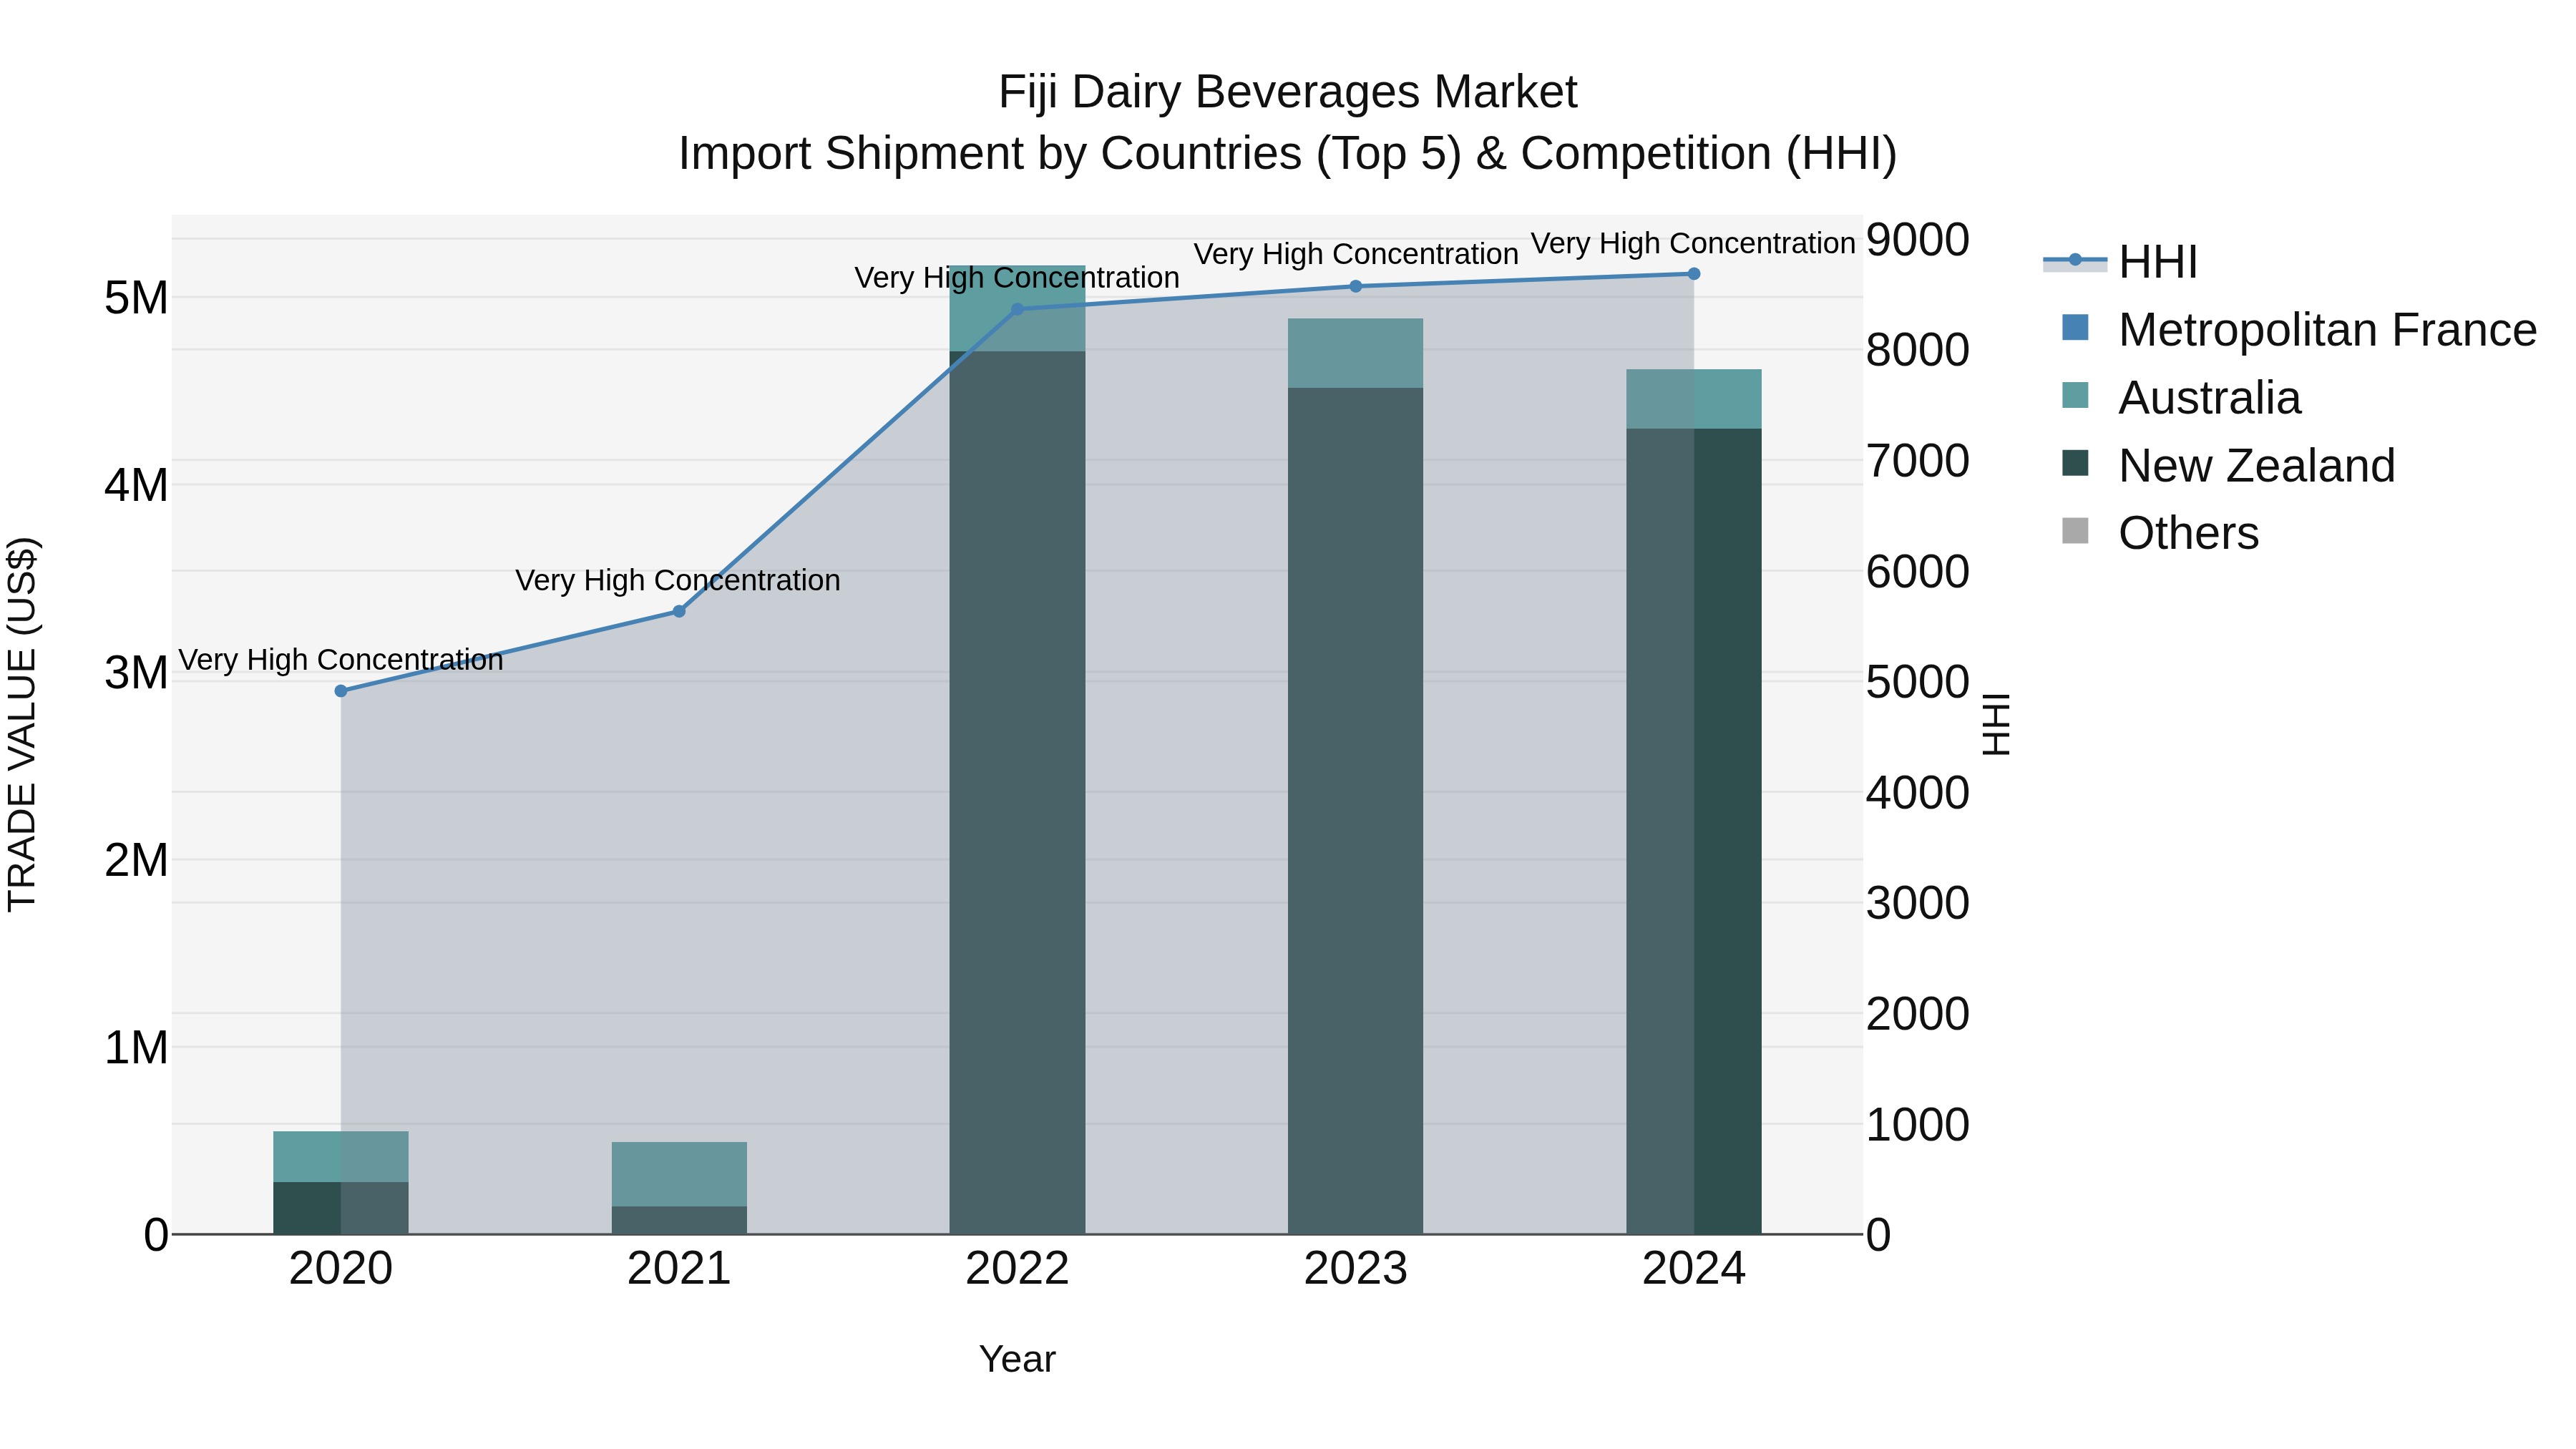Click the Australia teal legend swatch

2075,395
